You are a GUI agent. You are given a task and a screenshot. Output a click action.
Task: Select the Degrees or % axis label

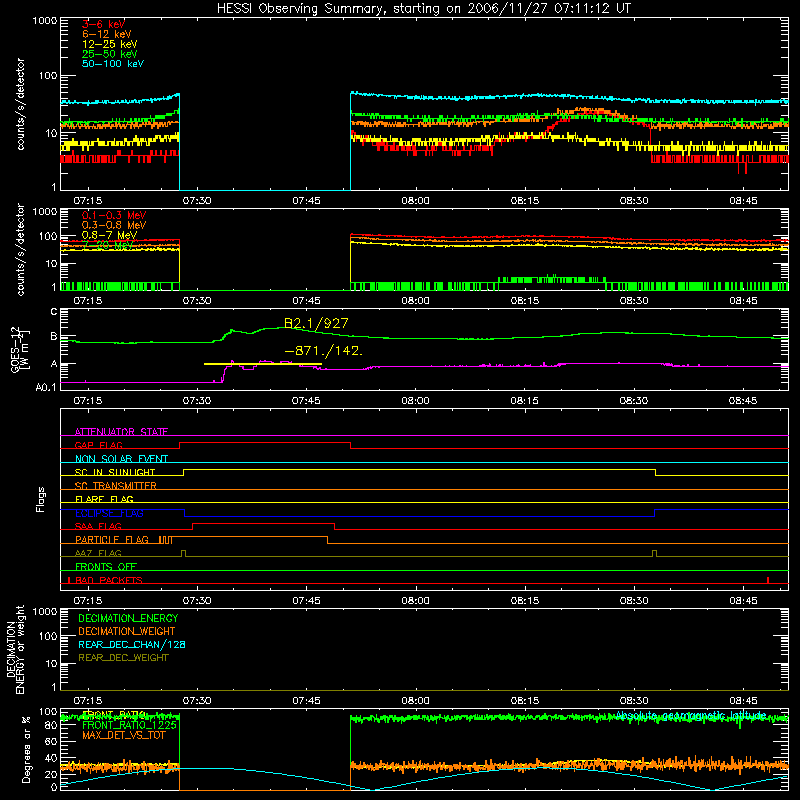[26, 749]
